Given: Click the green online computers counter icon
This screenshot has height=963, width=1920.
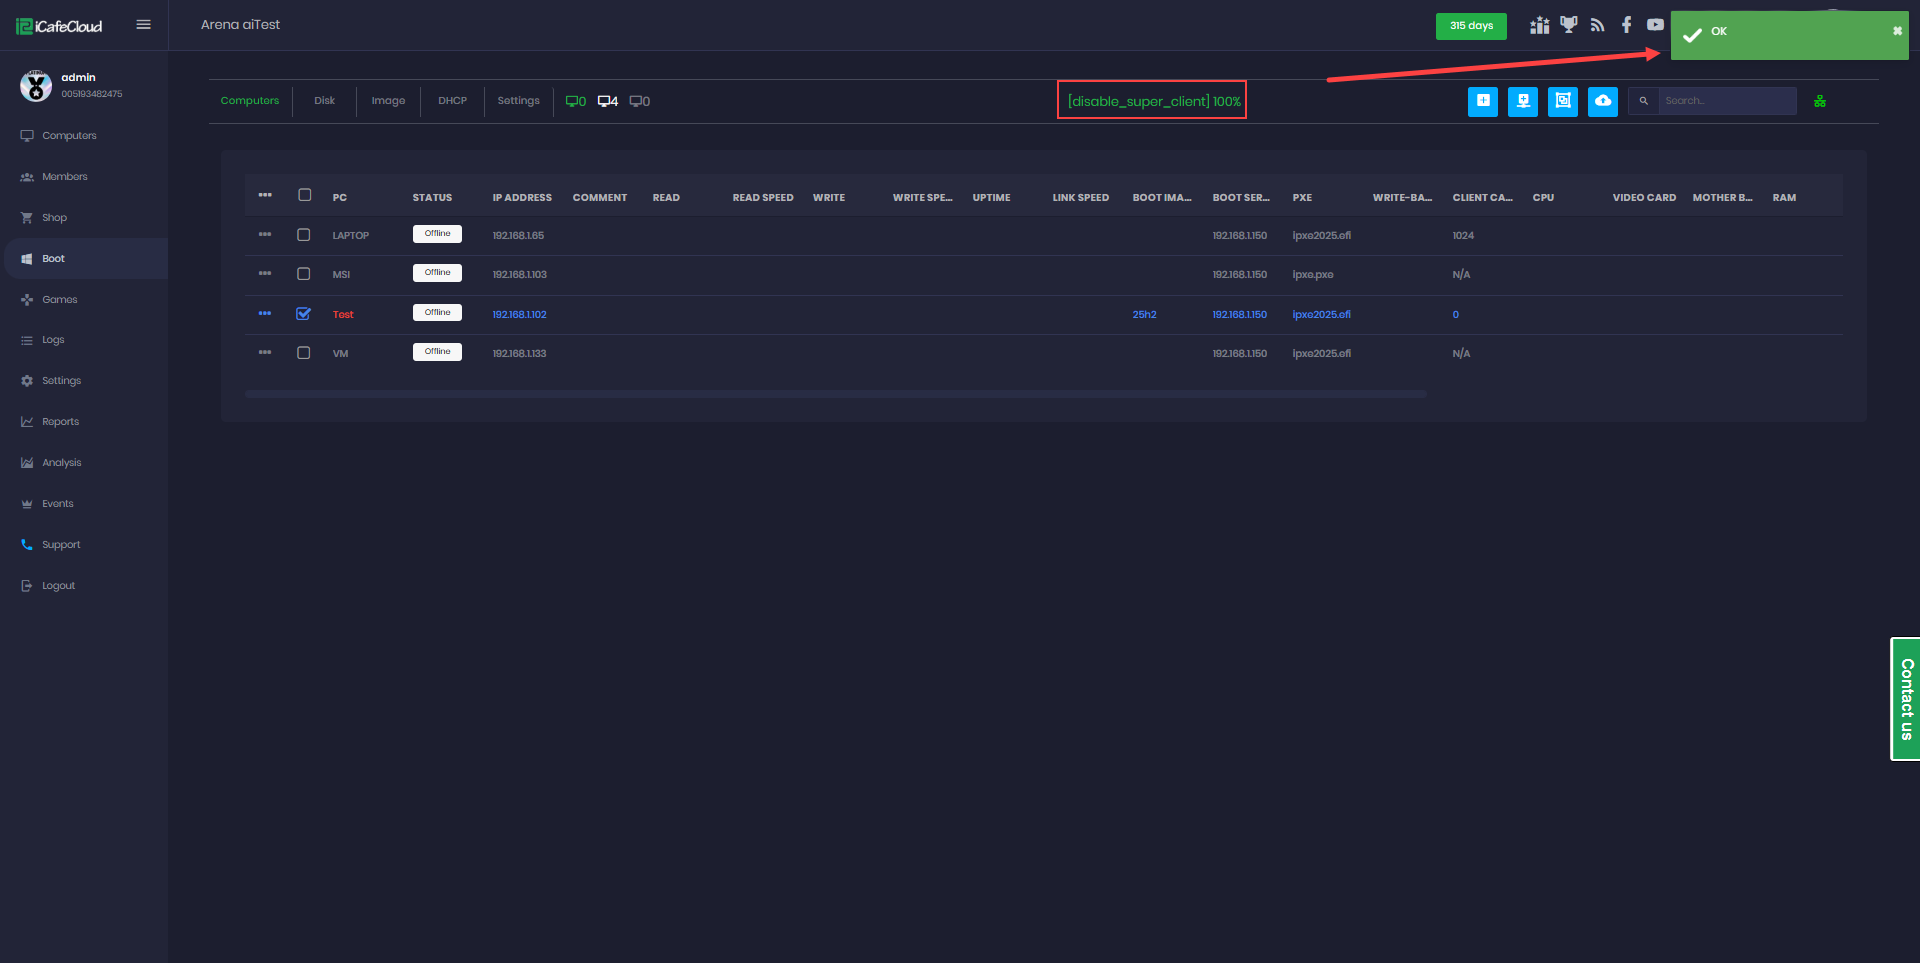Looking at the screenshot, I should pyautogui.click(x=575, y=100).
